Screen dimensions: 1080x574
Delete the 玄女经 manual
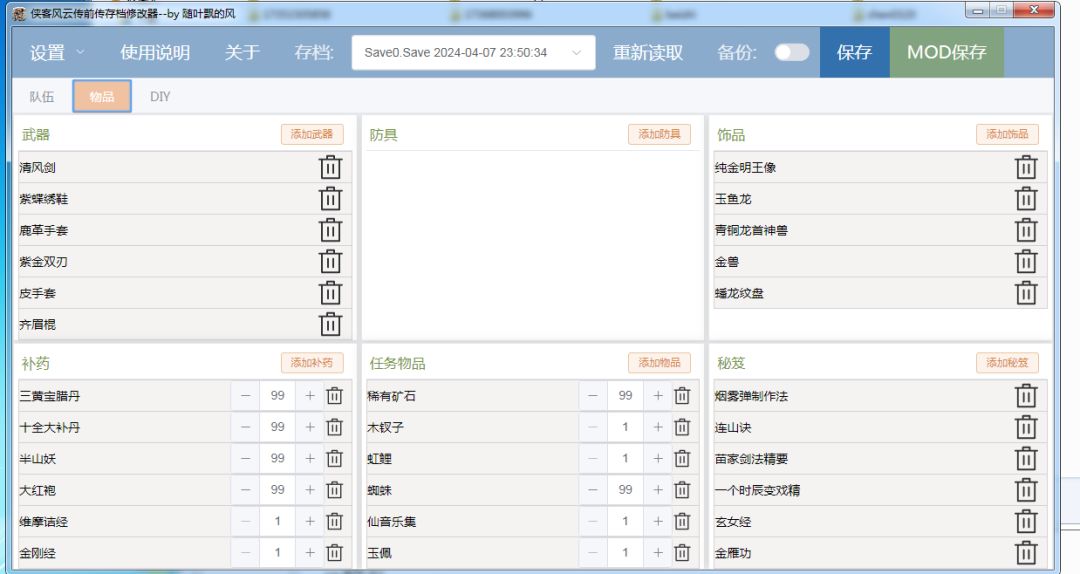(1026, 522)
